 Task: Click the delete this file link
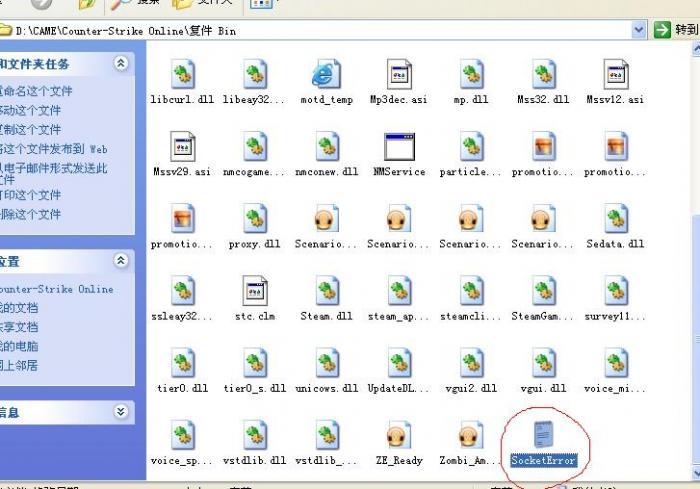(x=31, y=214)
